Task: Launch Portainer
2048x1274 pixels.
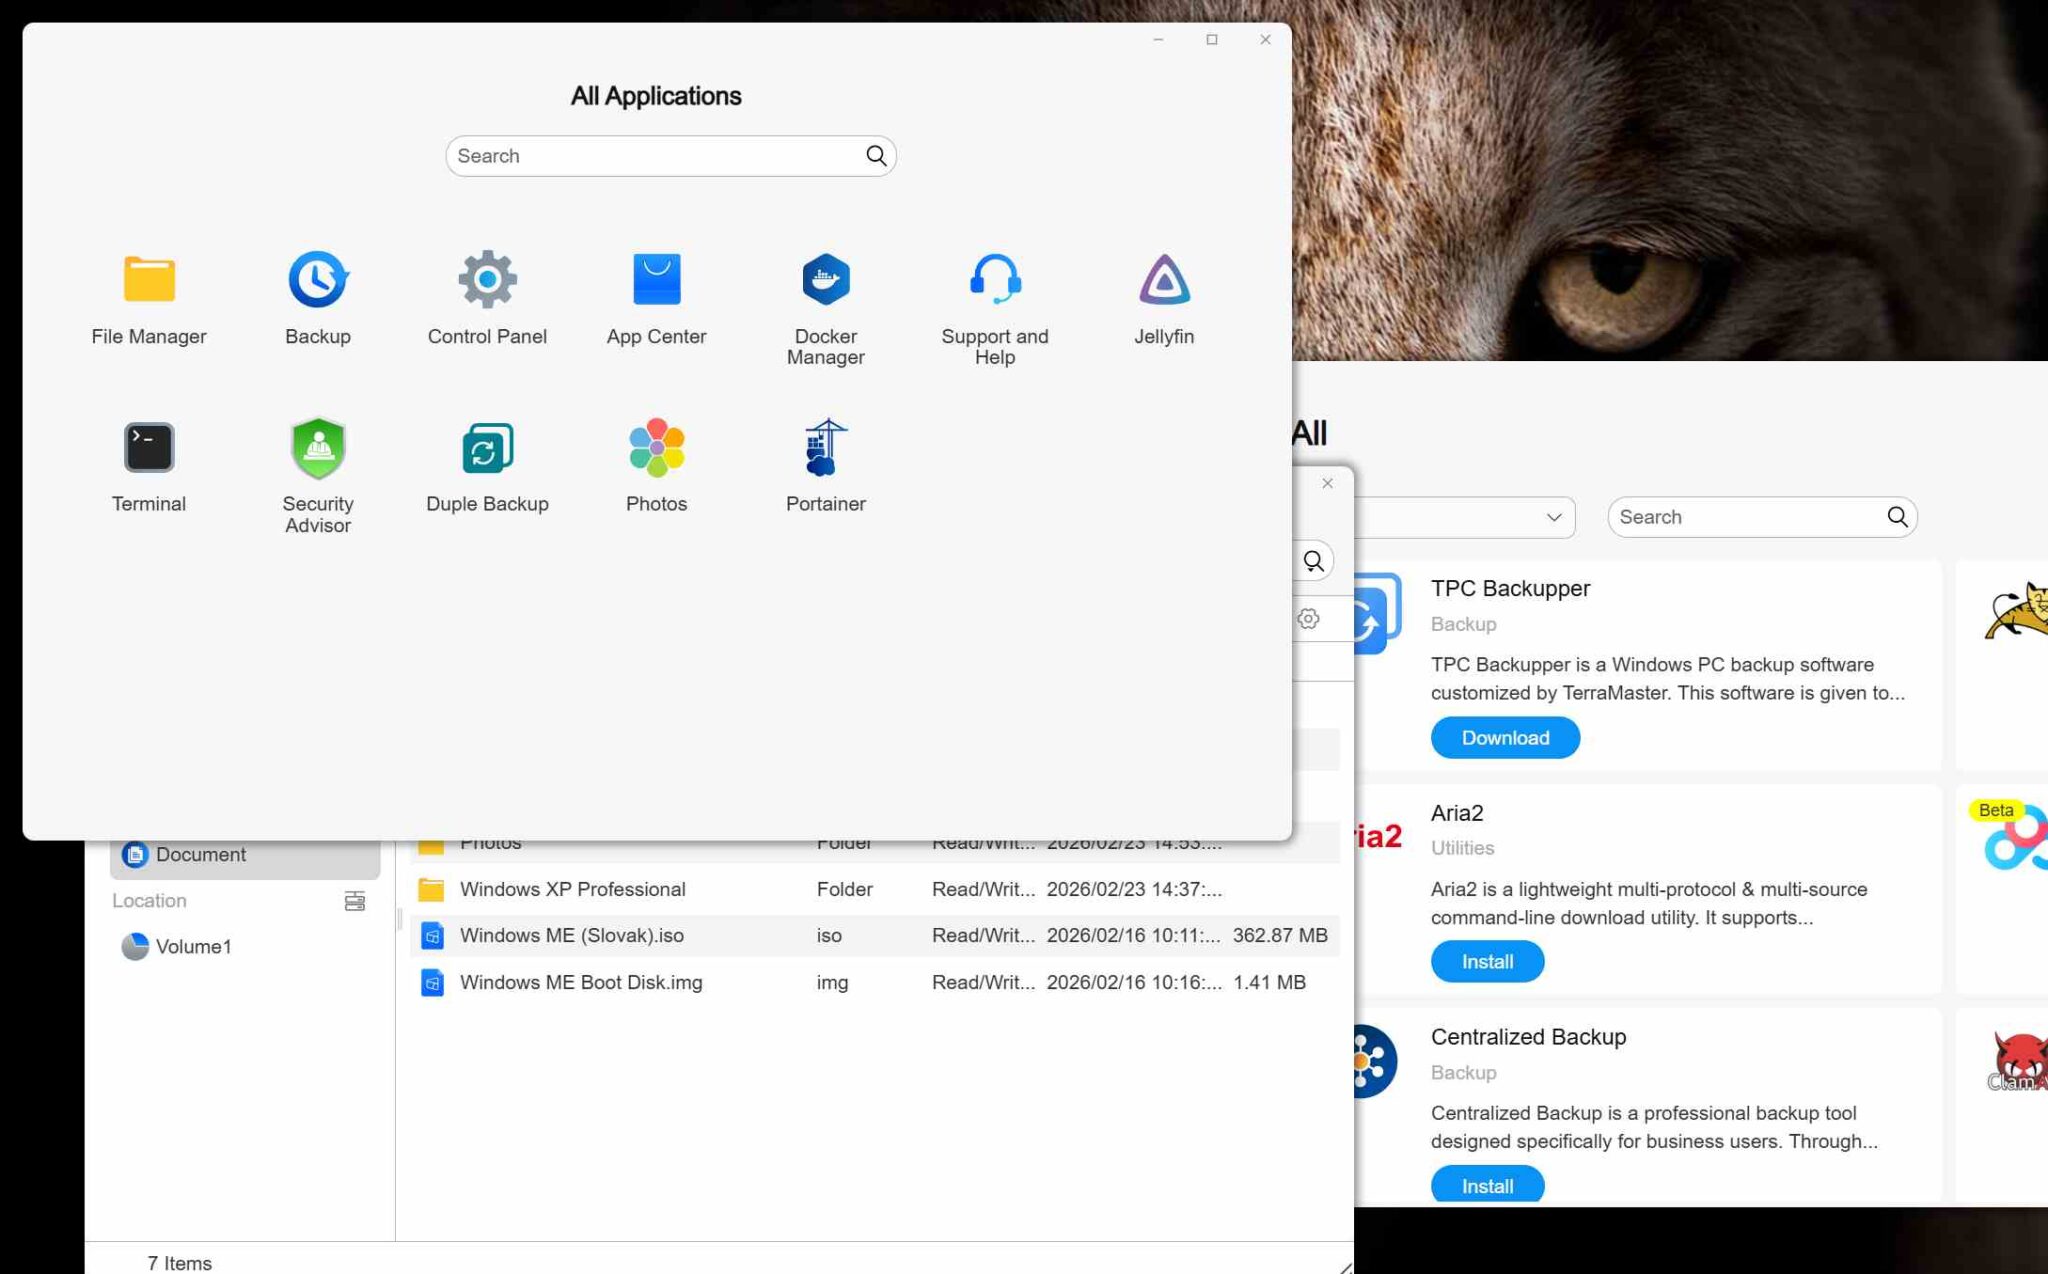Action: pos(825,448)
